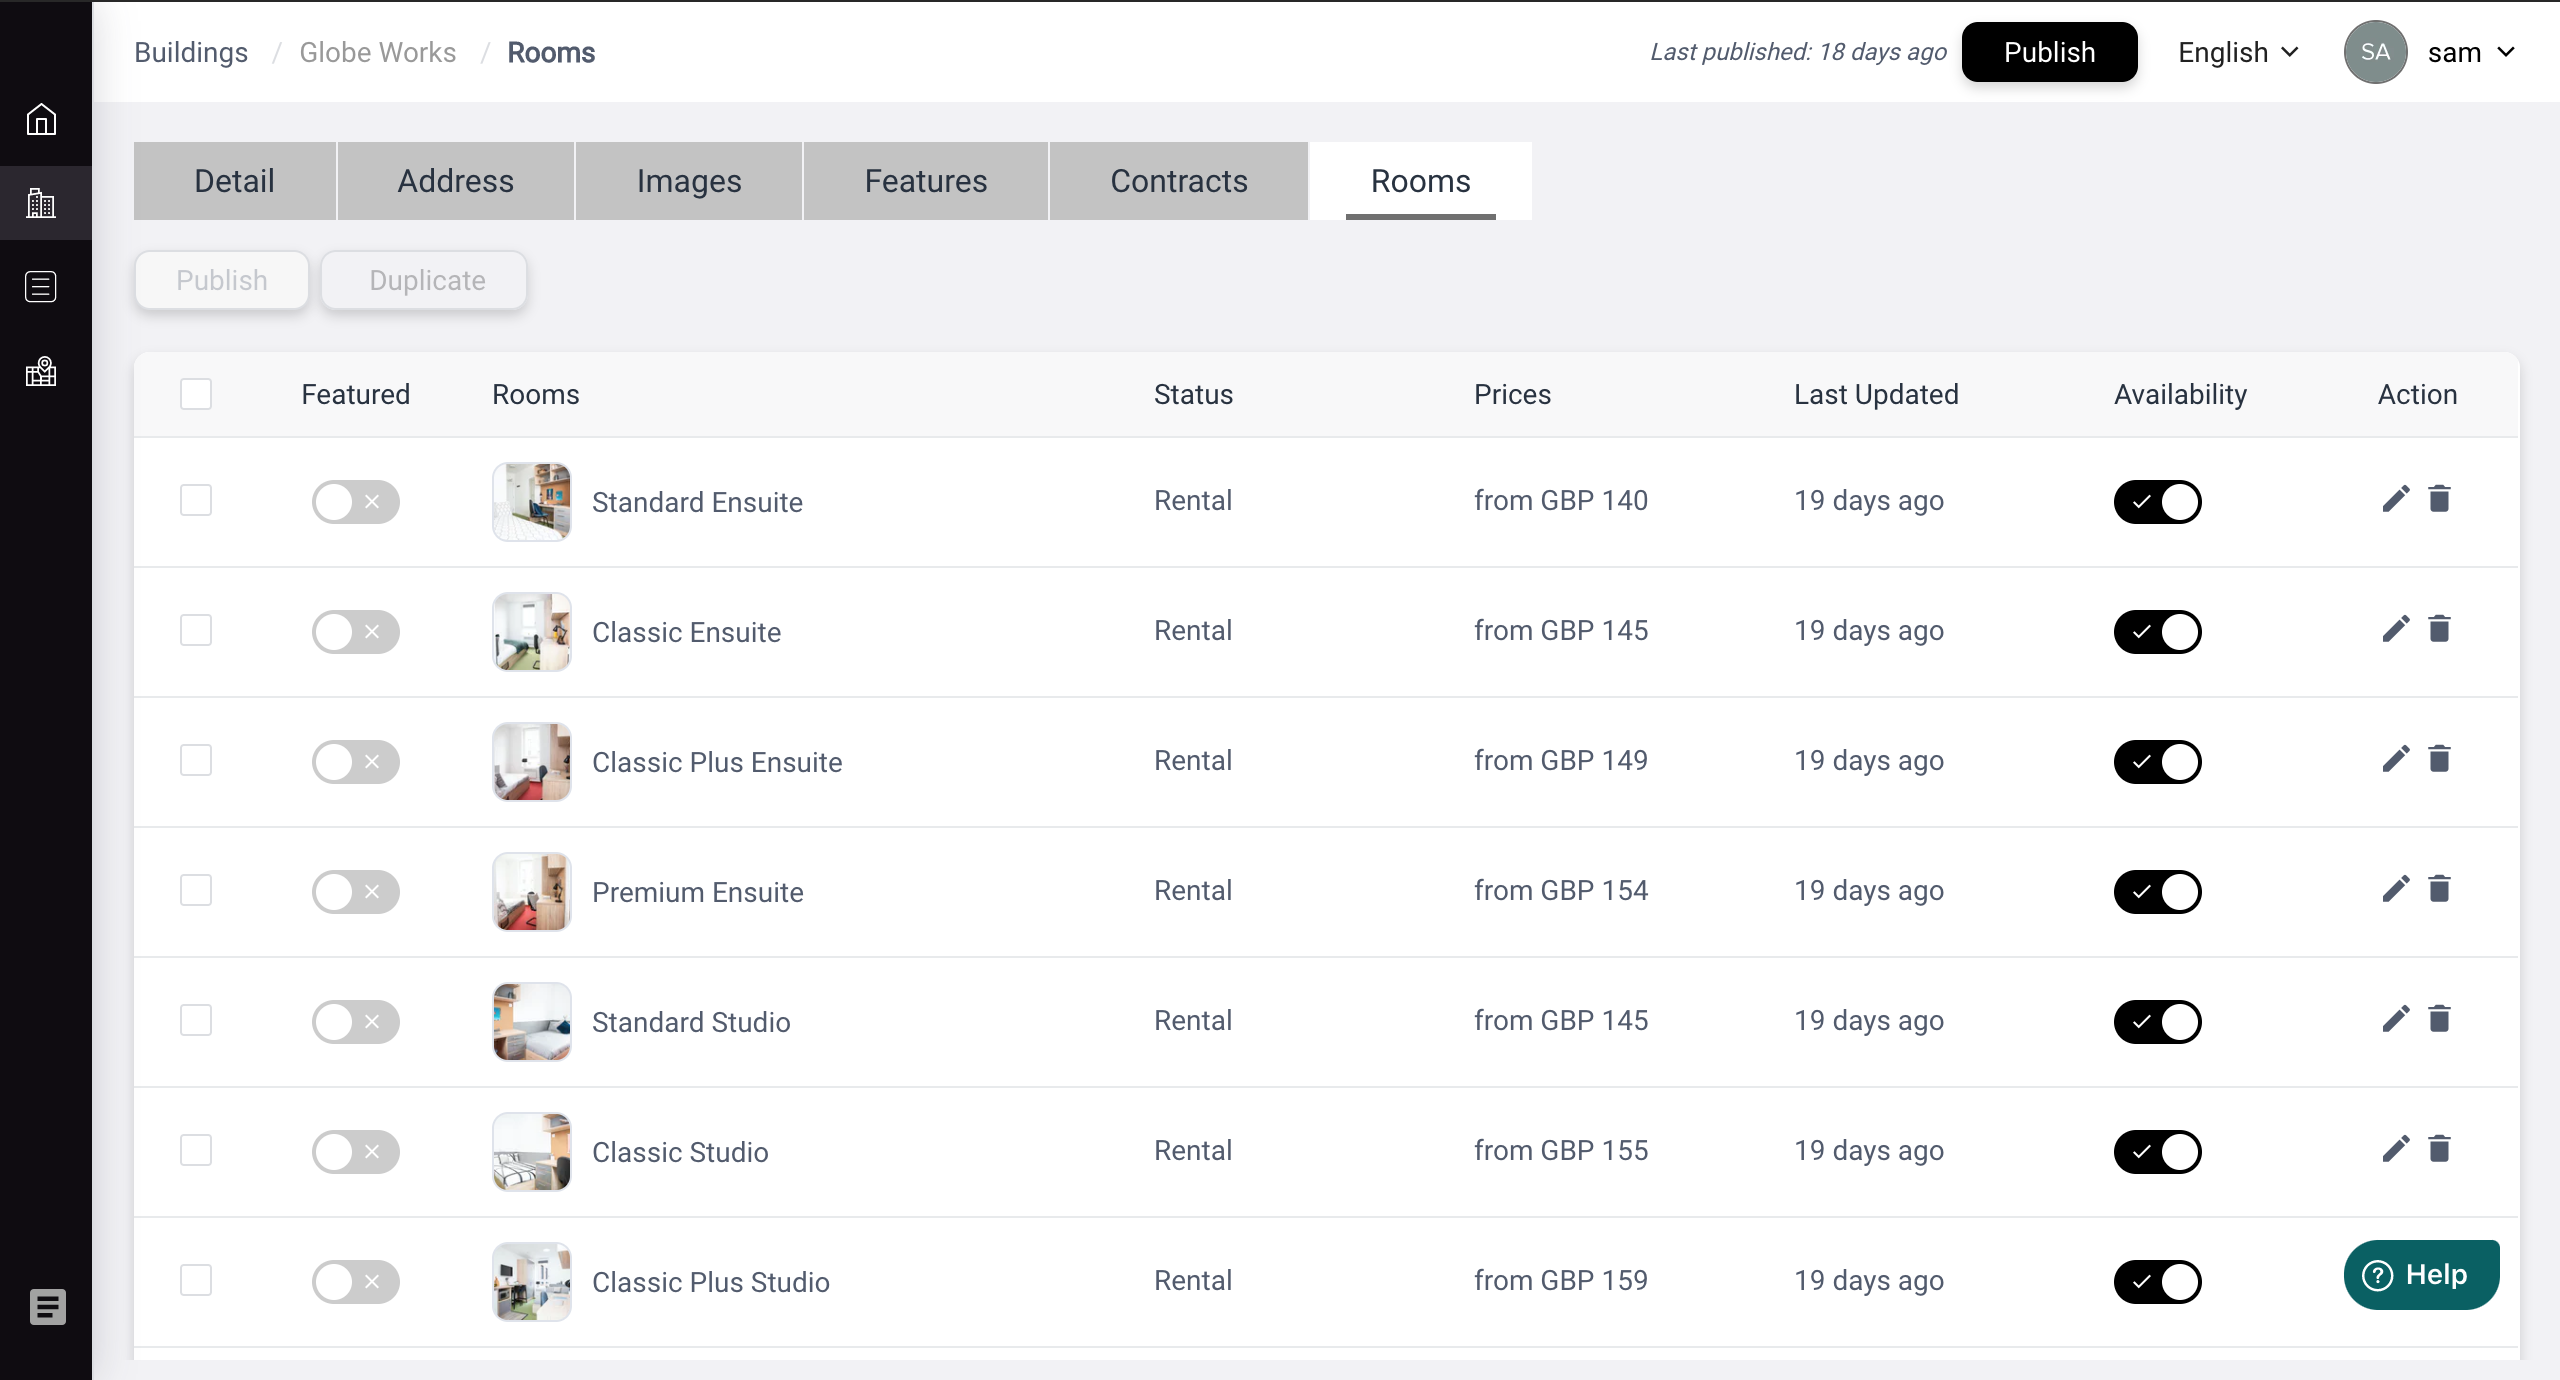Switch to the Contracts tab

1178,181
